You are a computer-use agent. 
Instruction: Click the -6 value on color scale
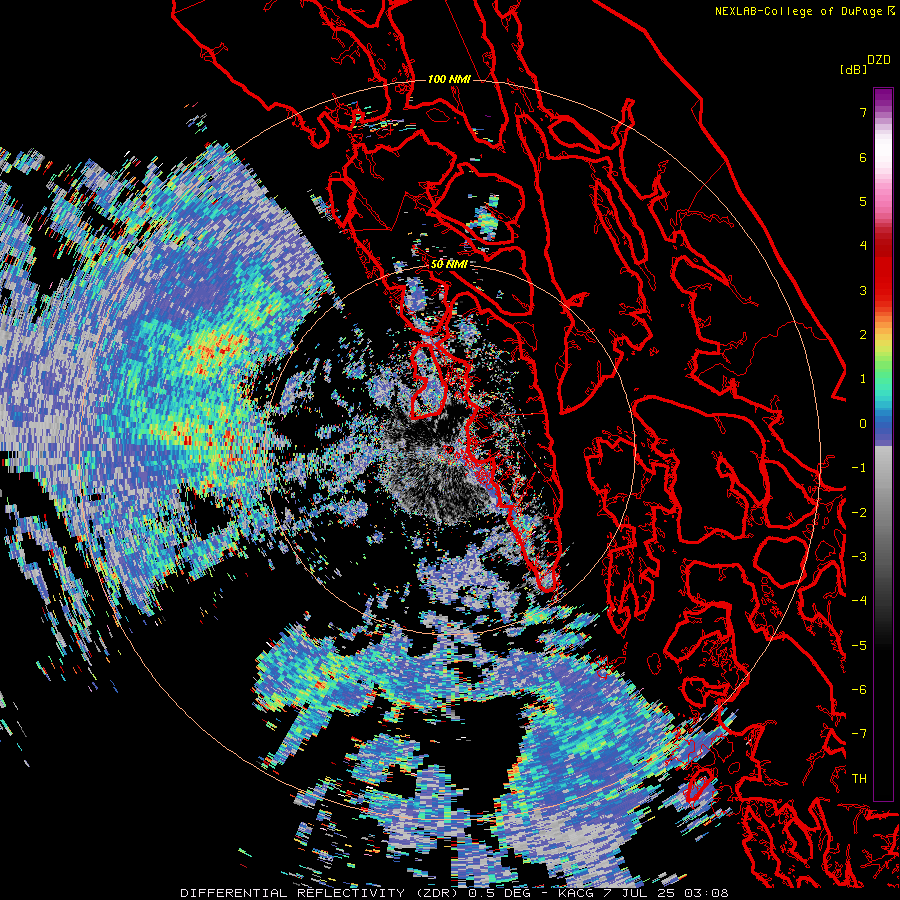pyautogui.click(x=859, y=690)
